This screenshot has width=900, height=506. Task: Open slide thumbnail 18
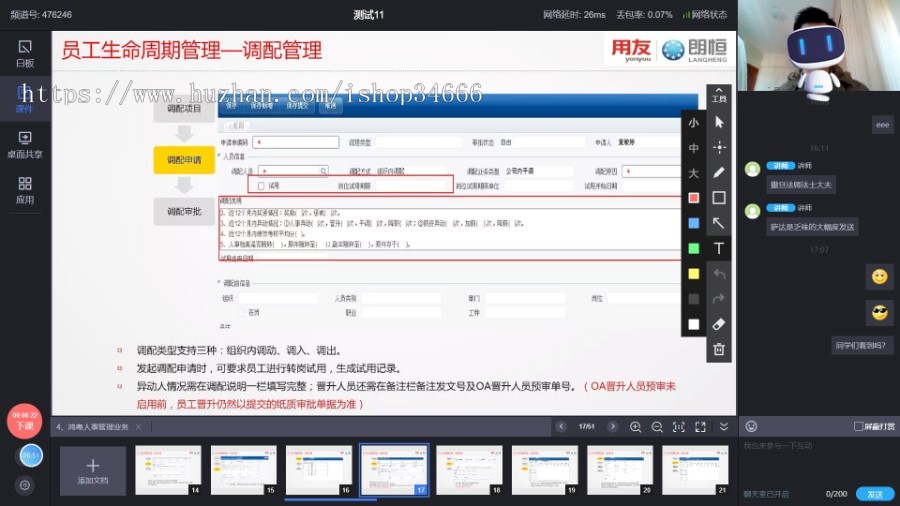[x=470, y=470]
